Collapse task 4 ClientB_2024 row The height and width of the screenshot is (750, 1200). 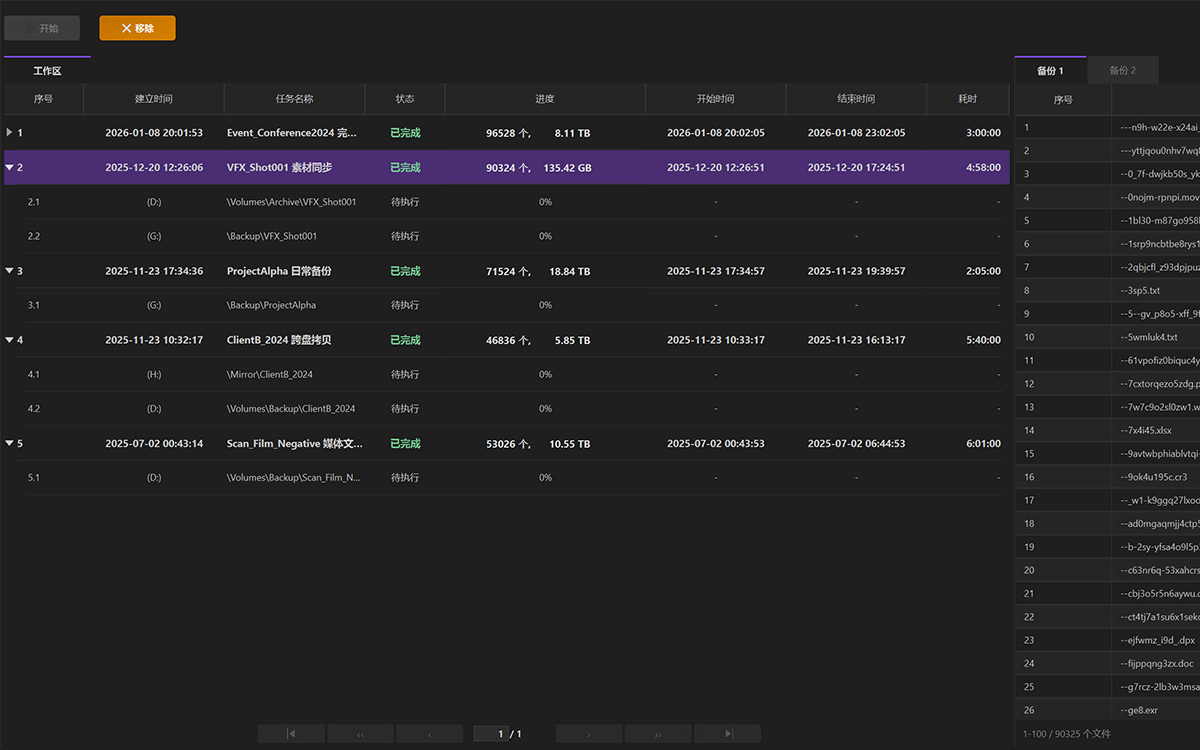tap(10, 340)
